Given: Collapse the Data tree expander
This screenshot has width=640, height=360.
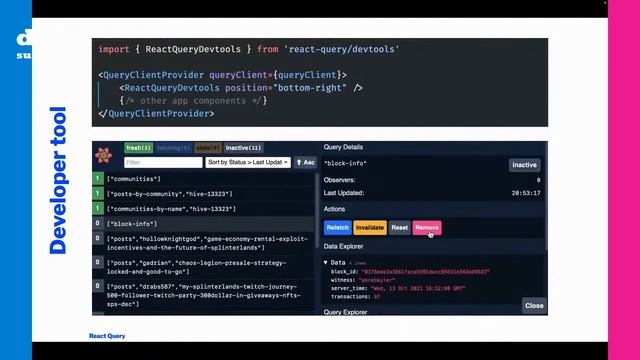Looking at the screenshot, I should click(326, 262).
